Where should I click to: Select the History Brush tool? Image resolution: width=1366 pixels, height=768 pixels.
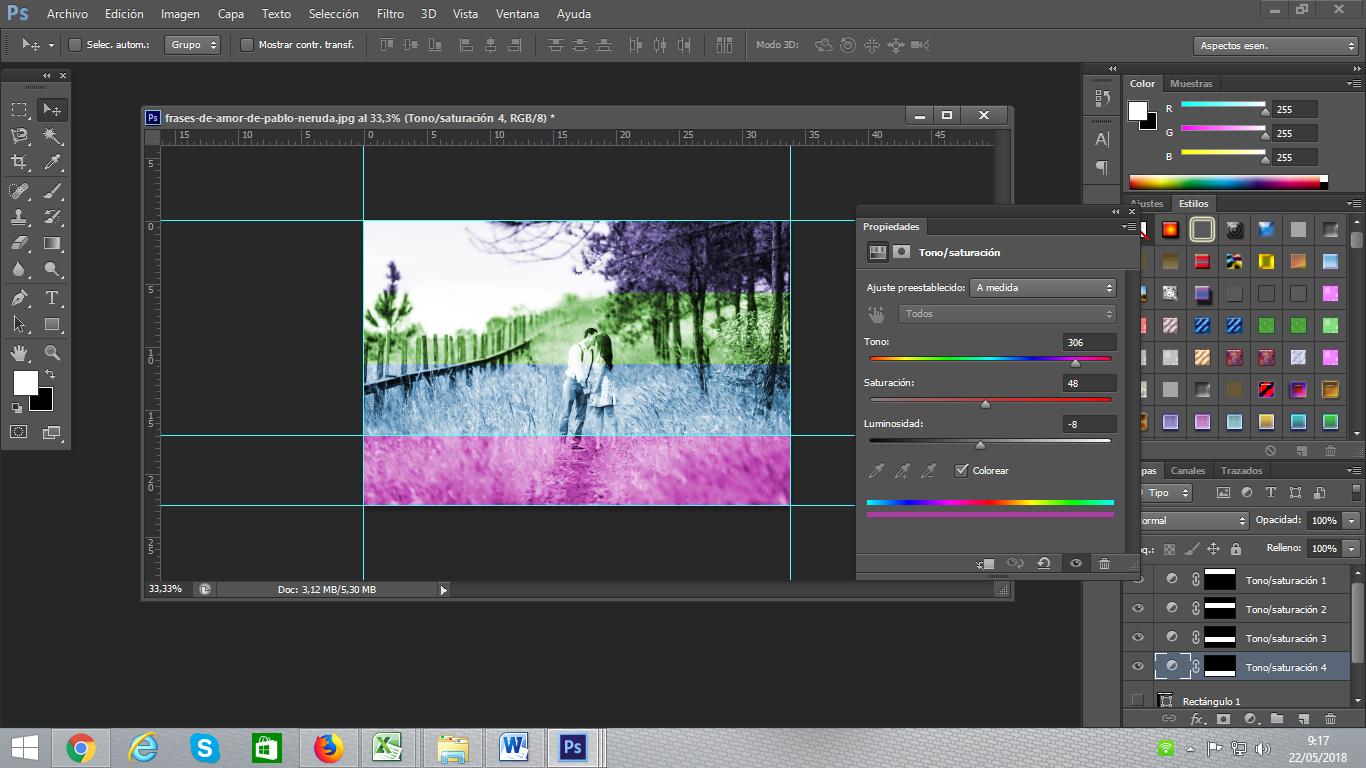click(52, 217)
